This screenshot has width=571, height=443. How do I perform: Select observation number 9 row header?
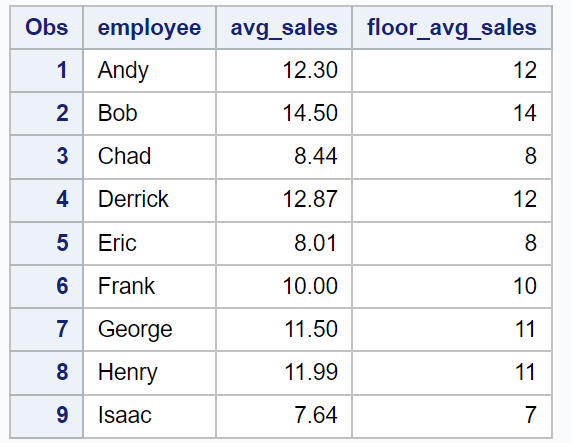point(47,416)
